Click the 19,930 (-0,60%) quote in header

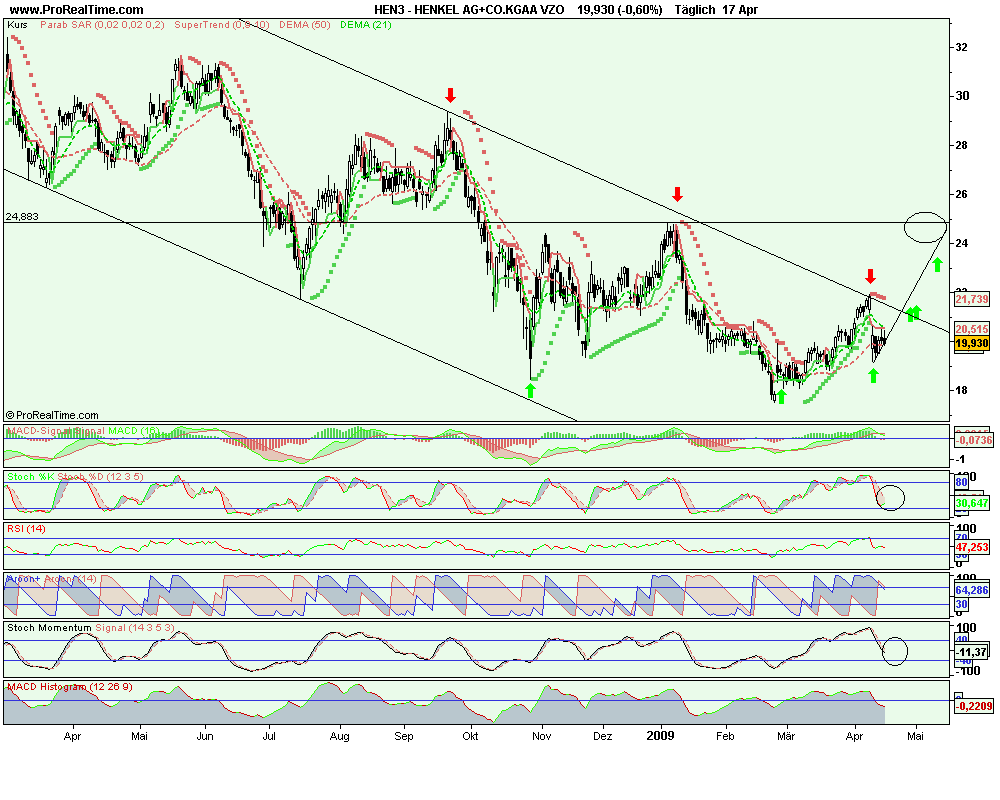click(x=619, y=10)
